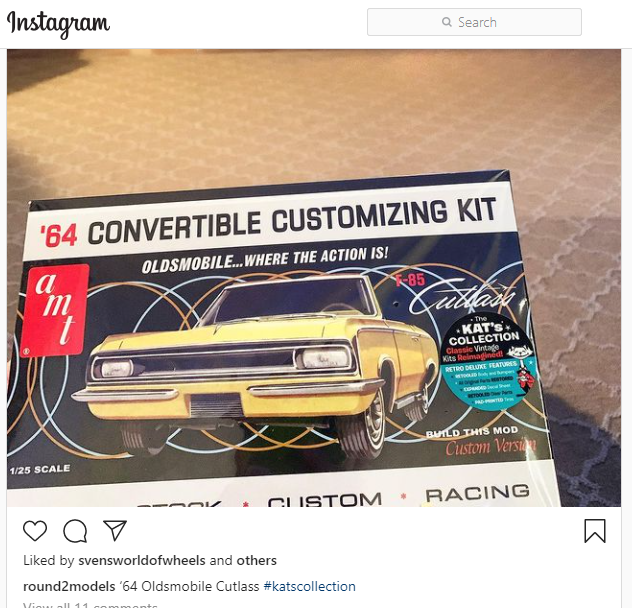Click the magnifier icon in search box
The width and height of the screenshot is (632, 608).
point(447,22)
